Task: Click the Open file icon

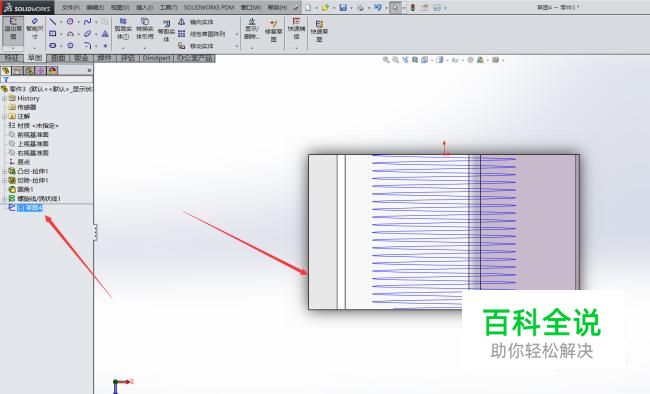Action: click(x=325, y=7)
